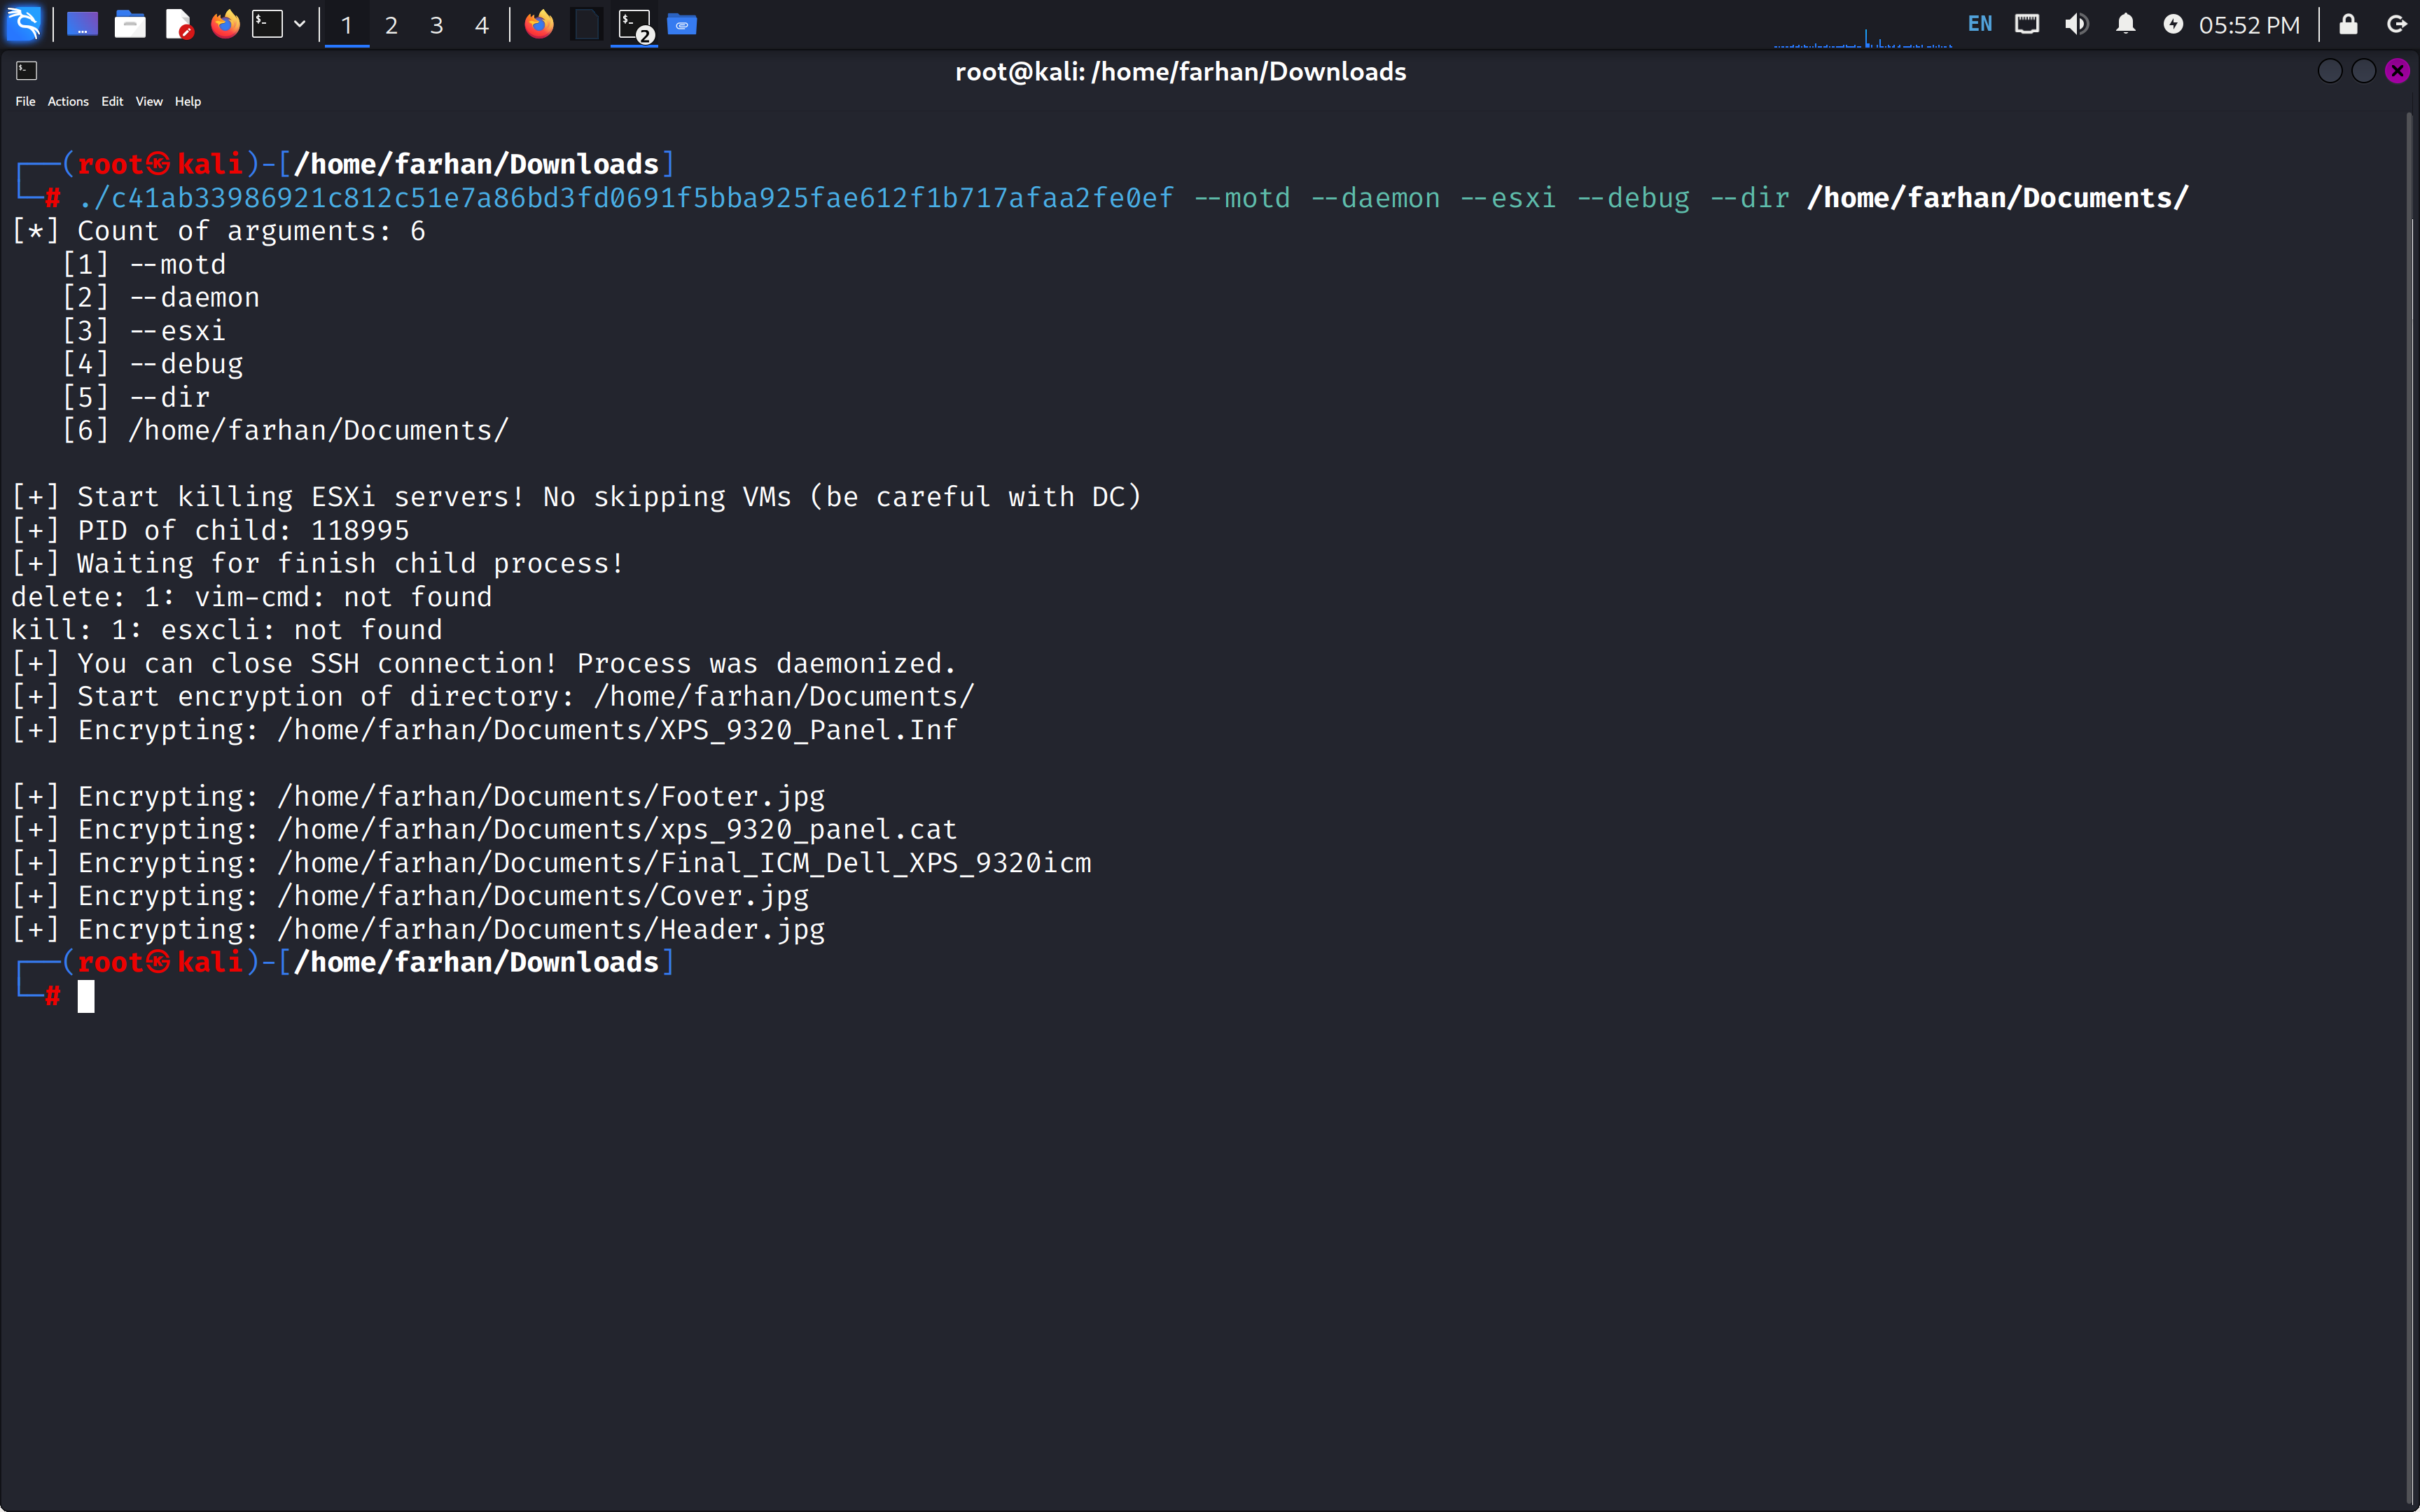Focus the terminal window taskbar button
2420x1512 pixels.
(x=634, y=24)
